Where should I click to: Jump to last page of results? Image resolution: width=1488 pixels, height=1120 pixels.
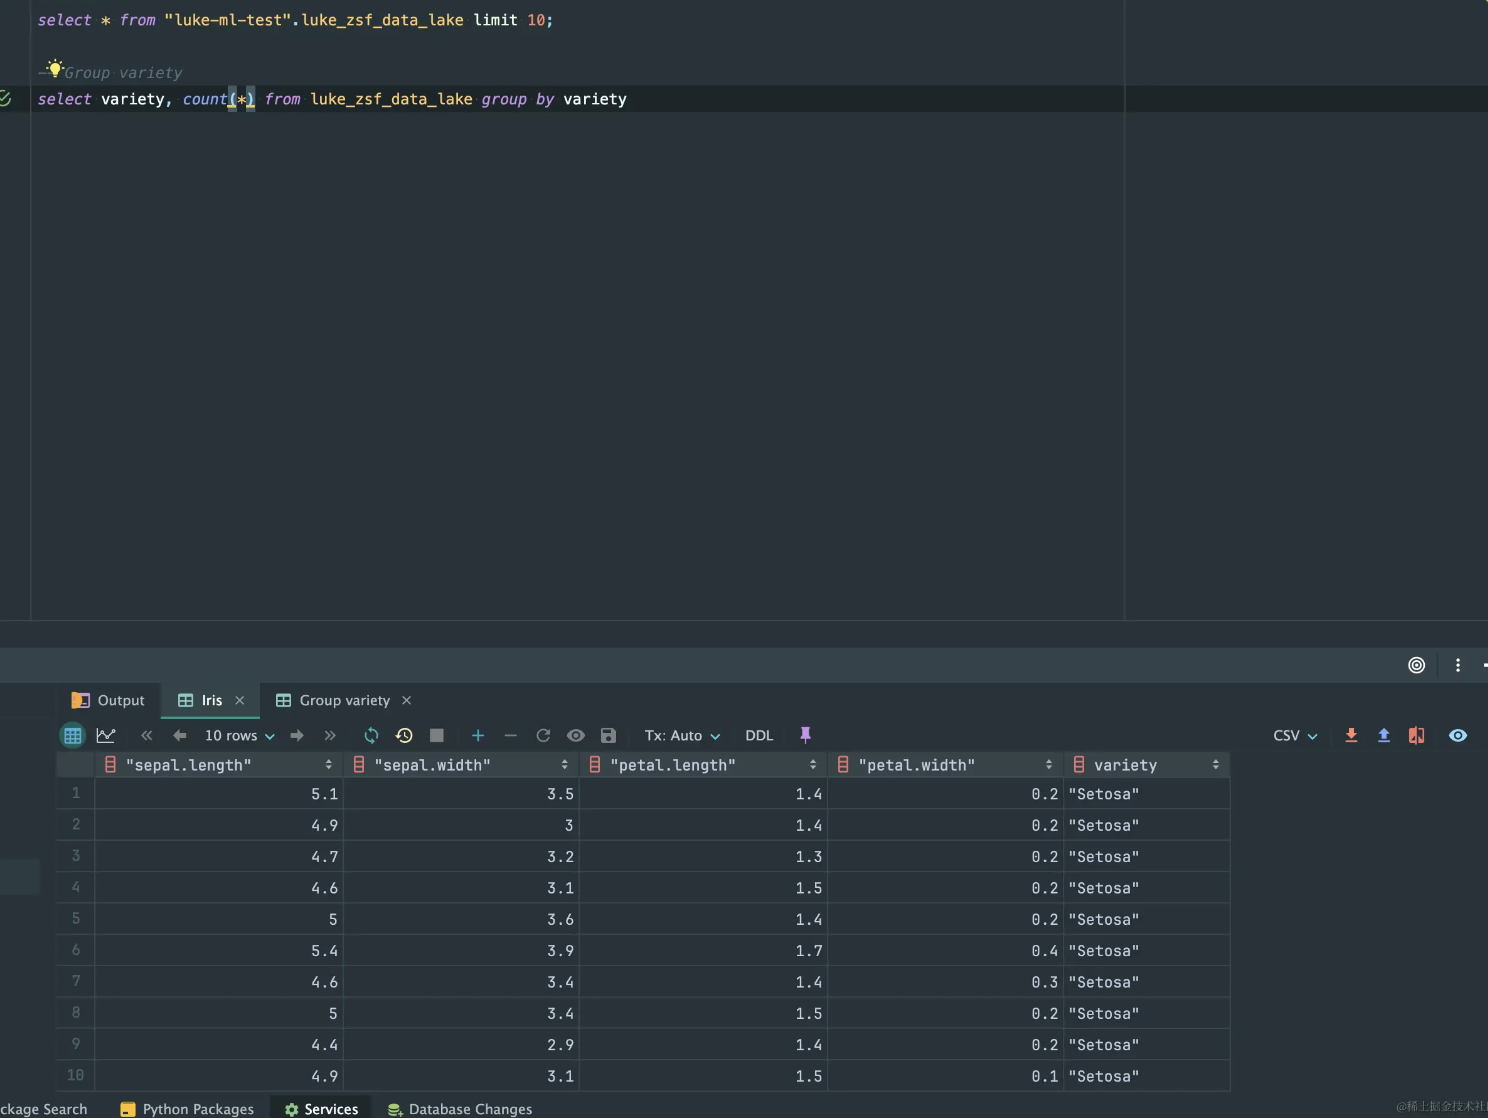(330, 736)
